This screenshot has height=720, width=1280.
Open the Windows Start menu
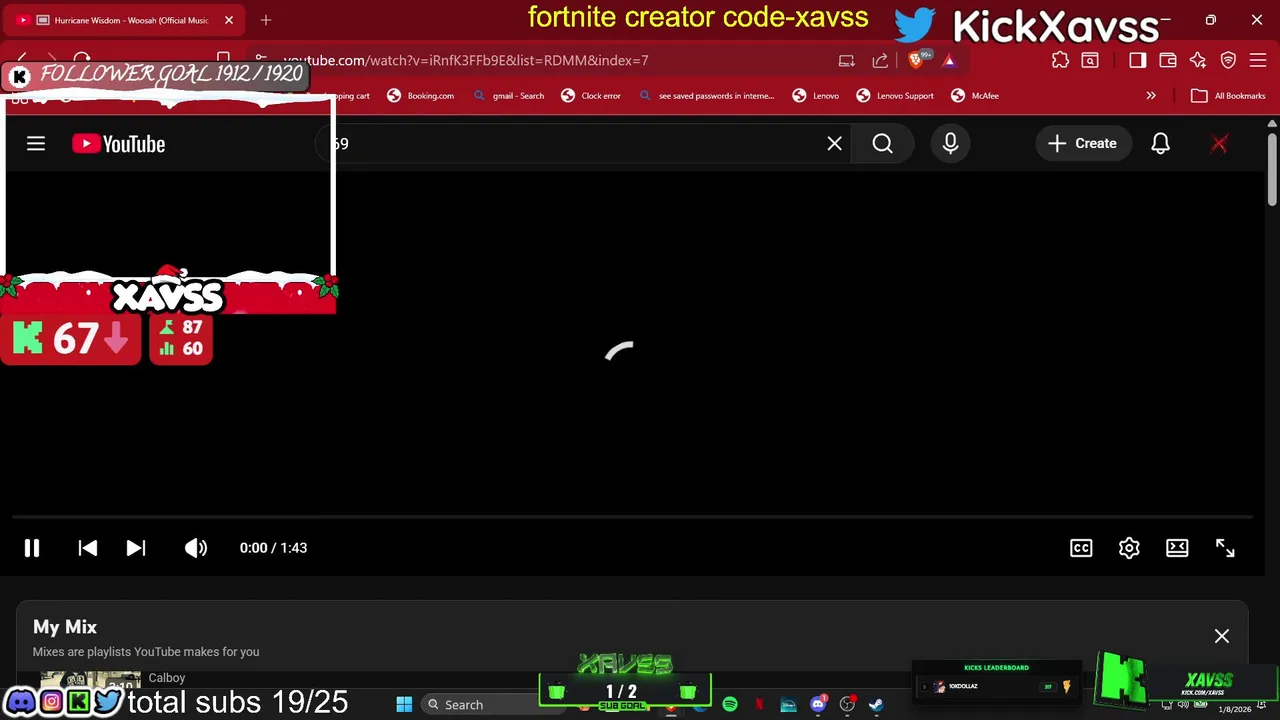coord(404,705)
